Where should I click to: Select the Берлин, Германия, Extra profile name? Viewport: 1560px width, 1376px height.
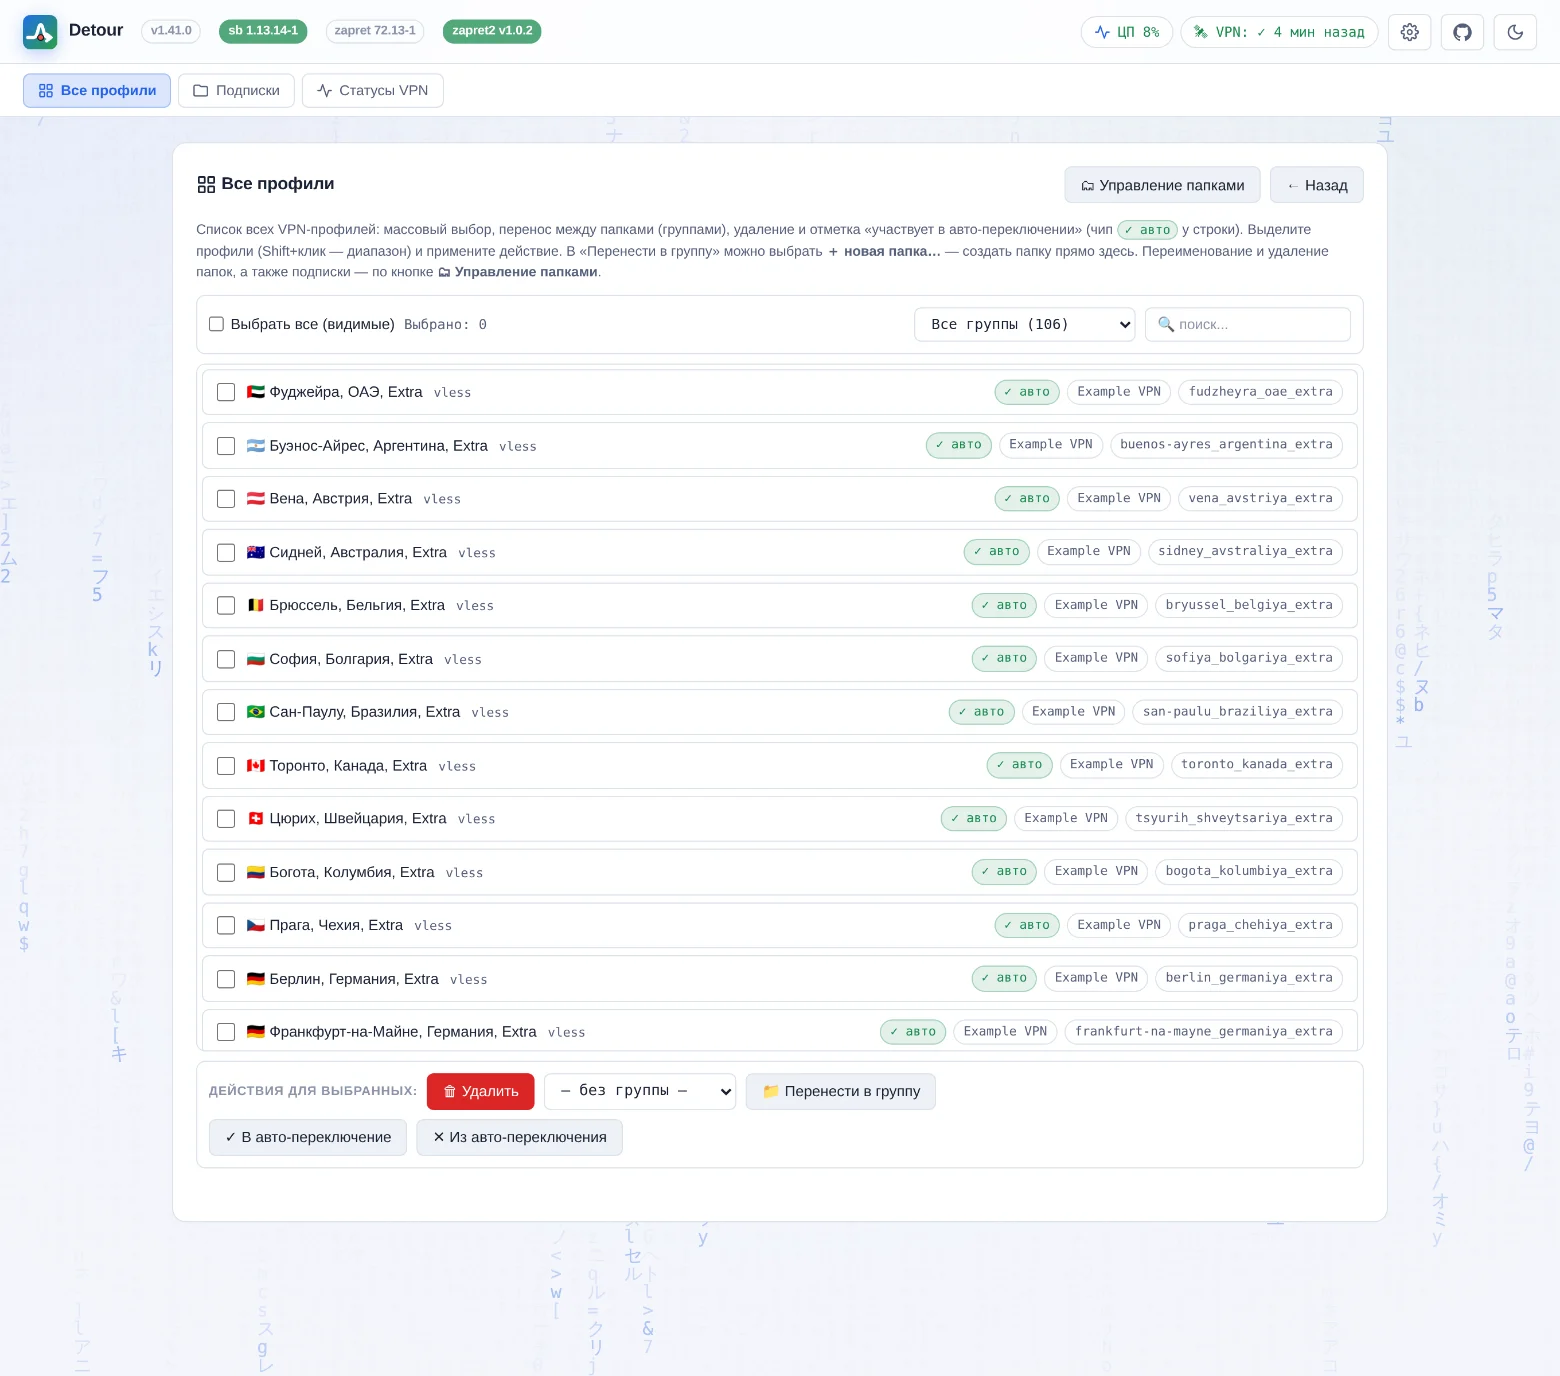354,979
